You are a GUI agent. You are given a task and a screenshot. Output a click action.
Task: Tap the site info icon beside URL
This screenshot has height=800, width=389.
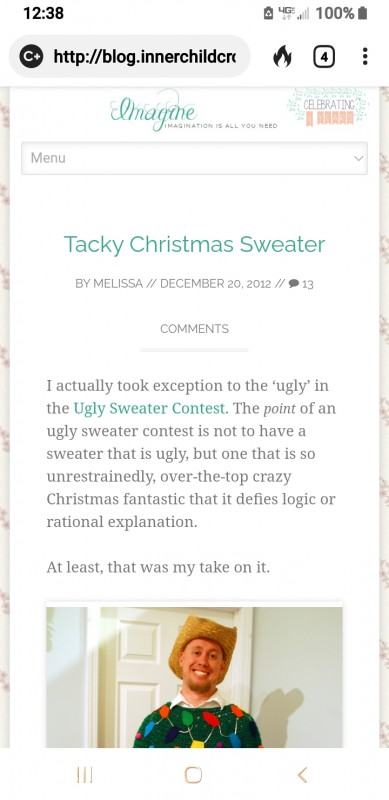31,57
